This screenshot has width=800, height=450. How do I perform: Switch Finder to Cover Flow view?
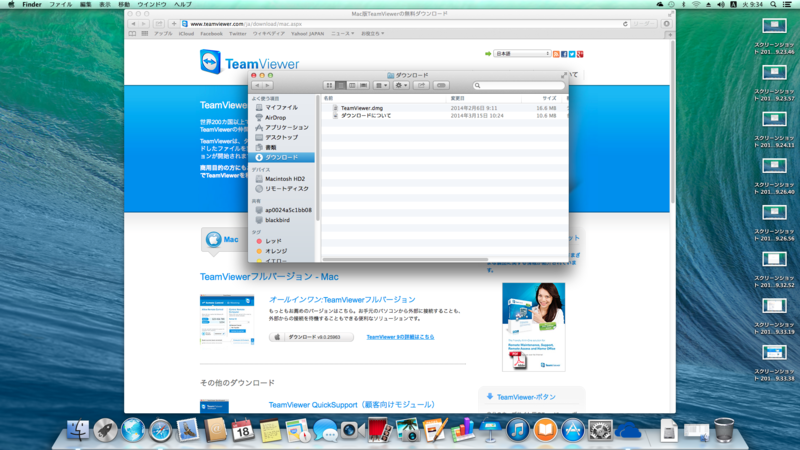[x=363, y=86]
